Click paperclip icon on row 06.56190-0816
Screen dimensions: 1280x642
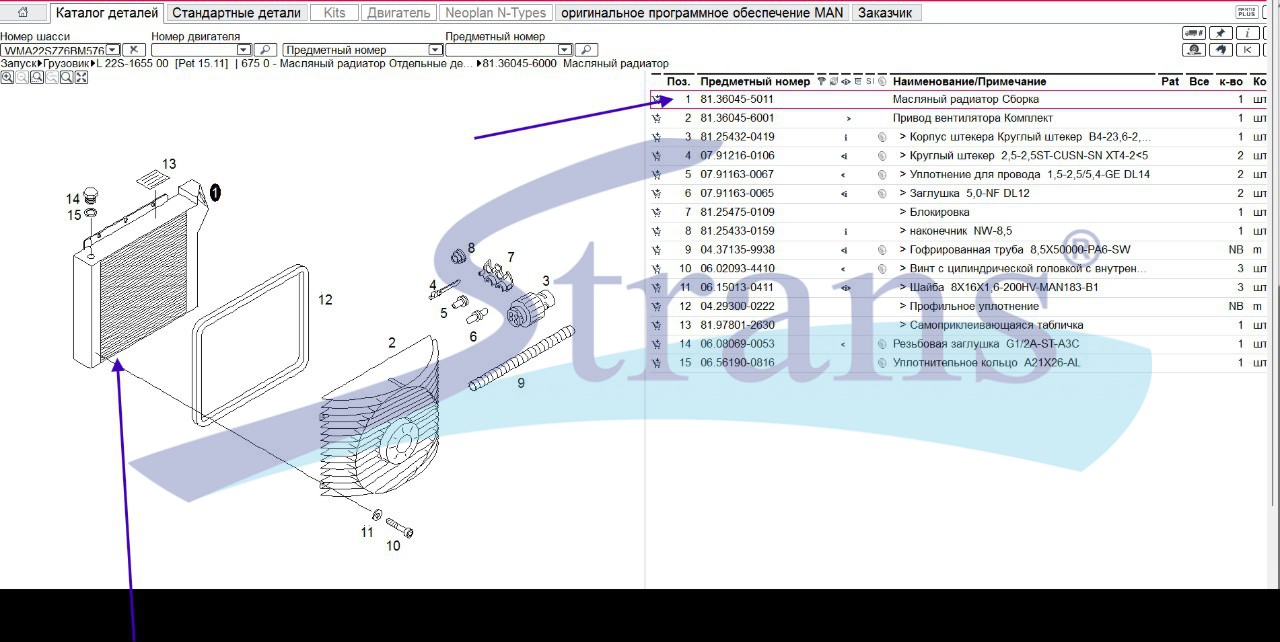(882, 363)
